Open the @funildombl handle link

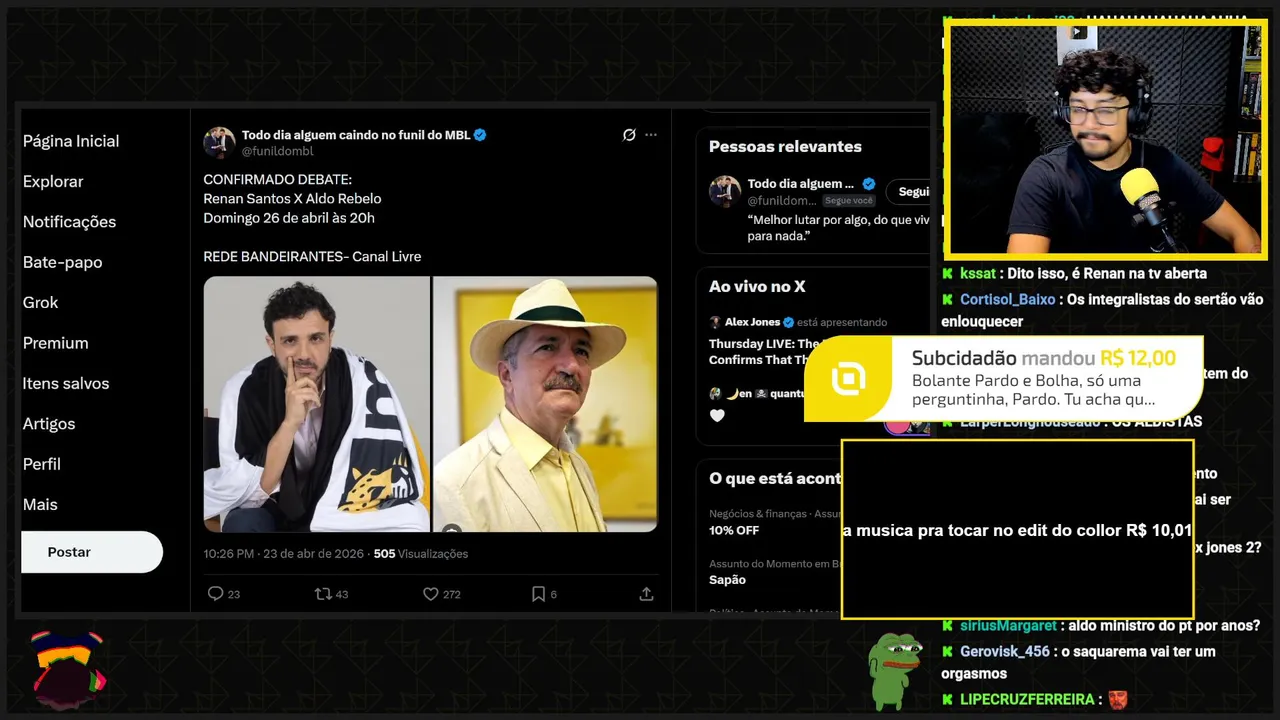coord(277,151)
